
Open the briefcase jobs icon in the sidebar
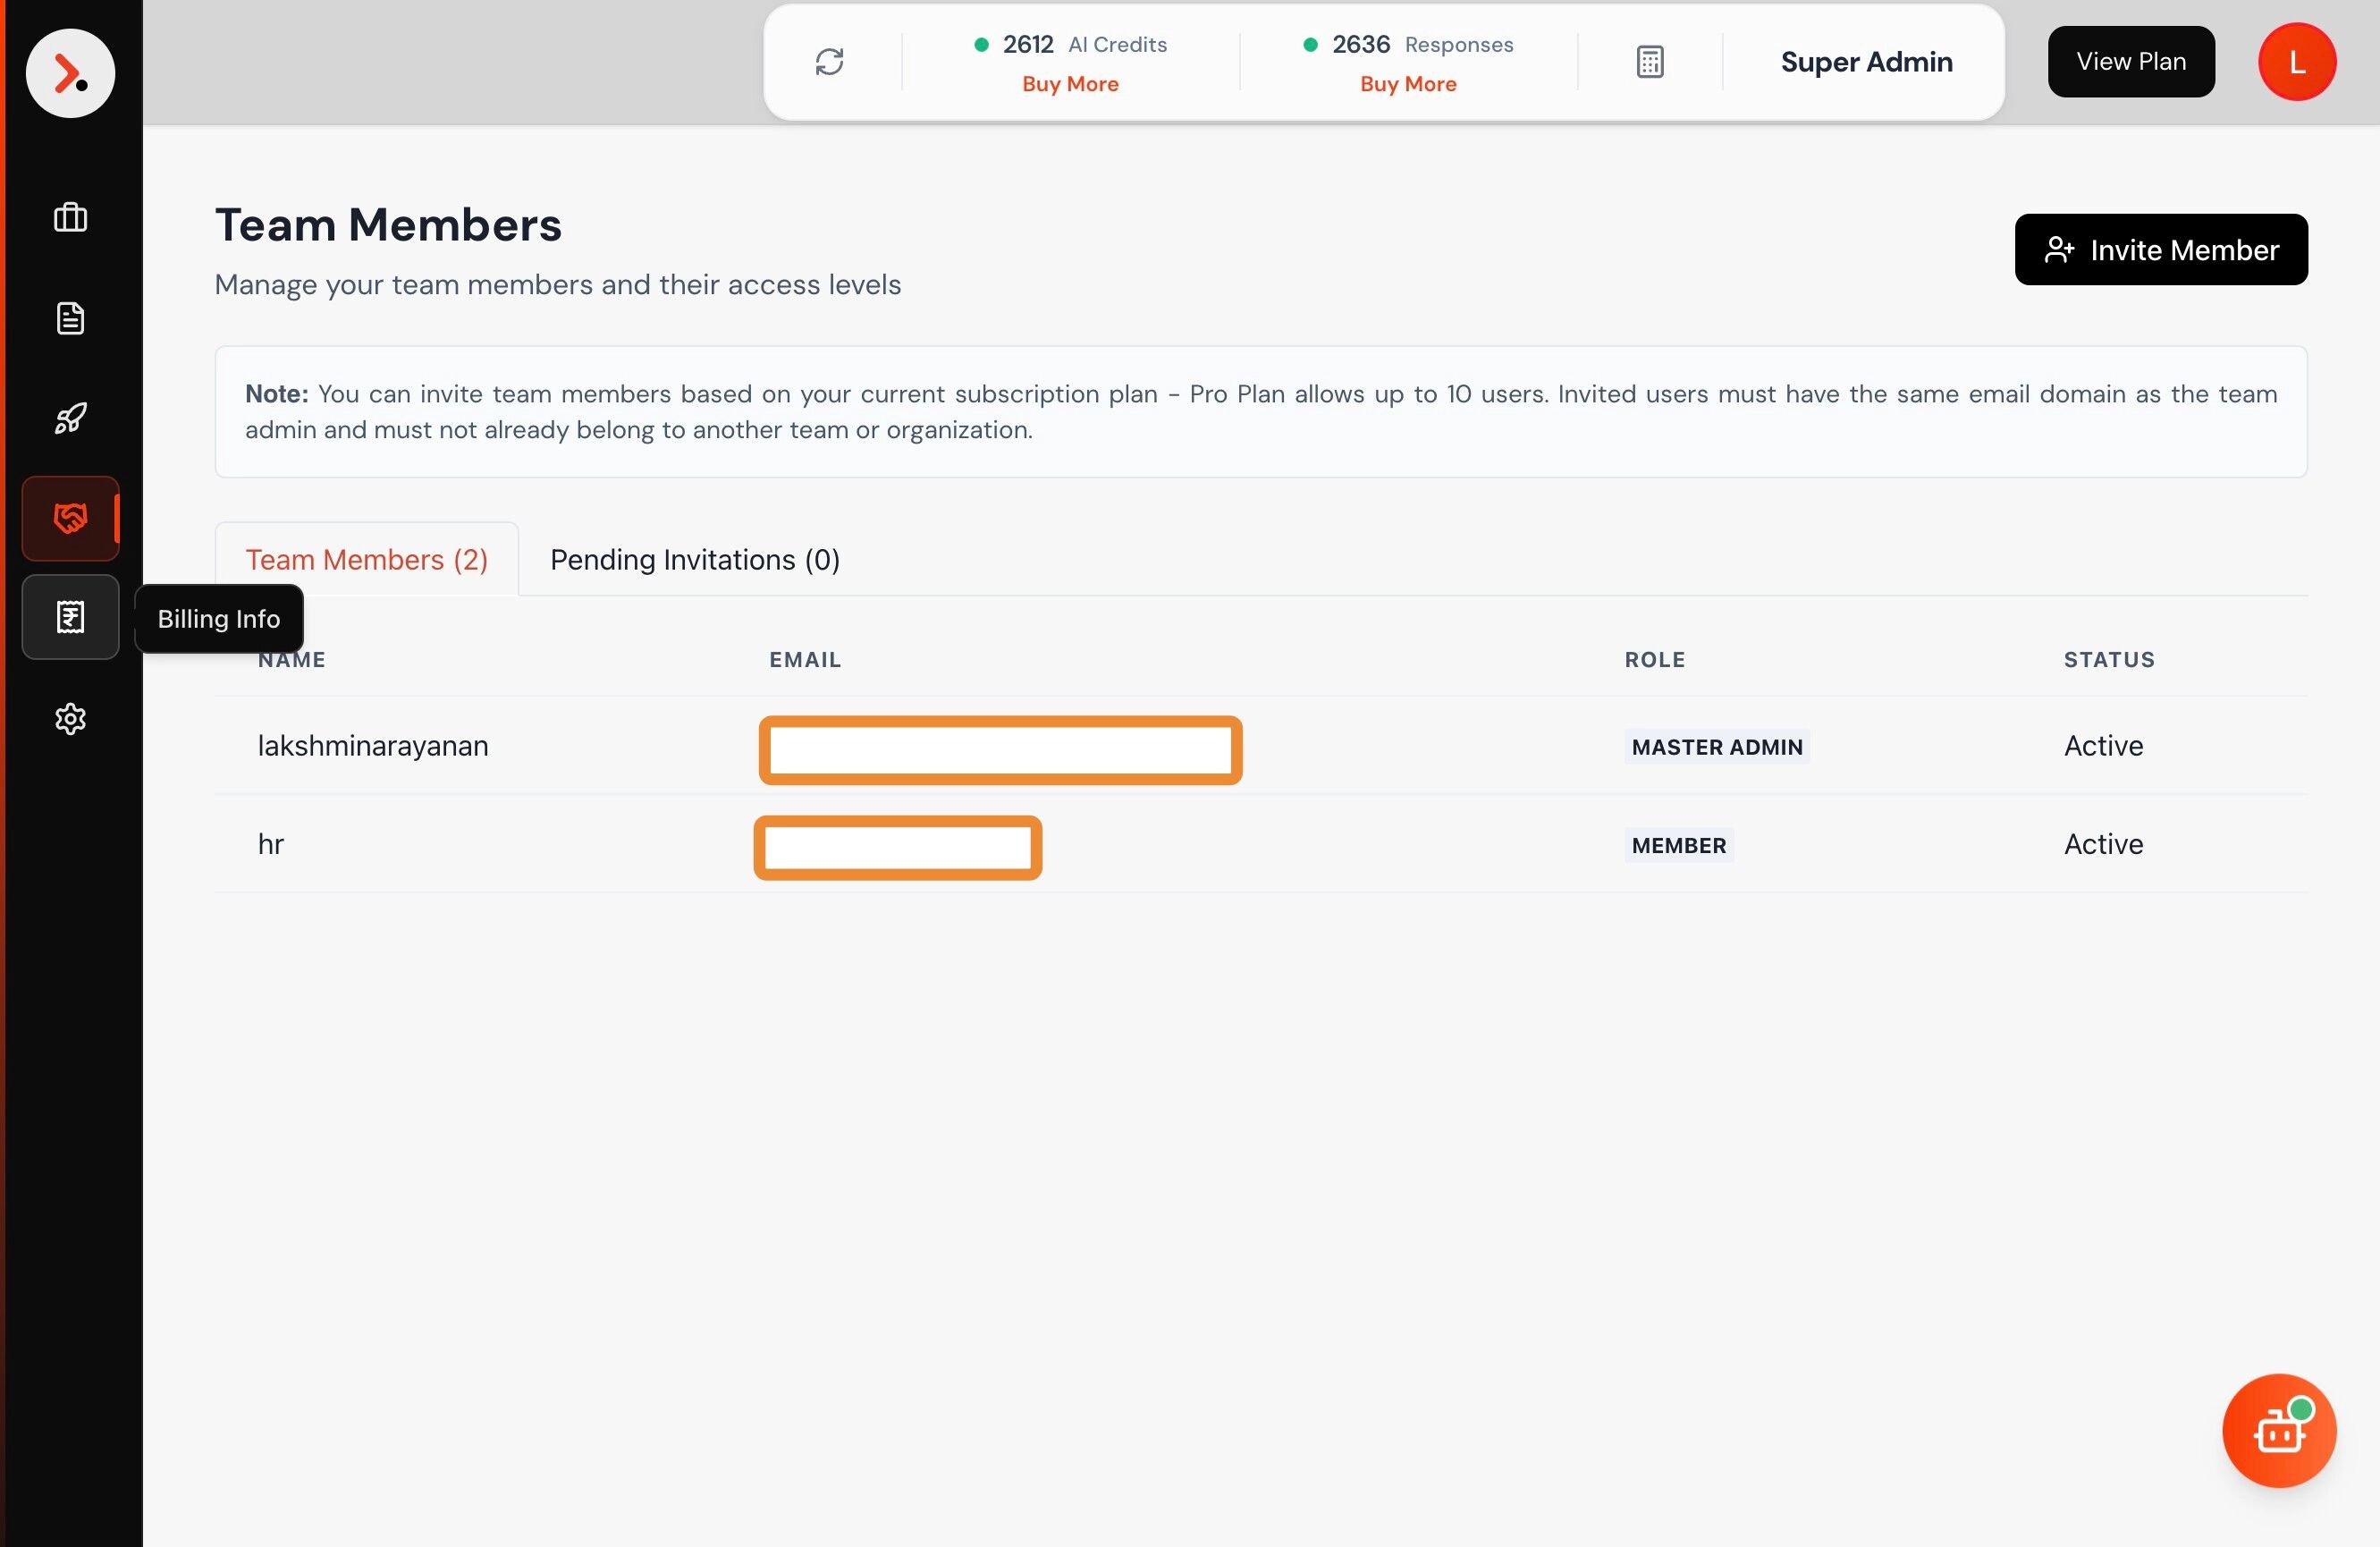pyautogui.click(x=70, y=217)
